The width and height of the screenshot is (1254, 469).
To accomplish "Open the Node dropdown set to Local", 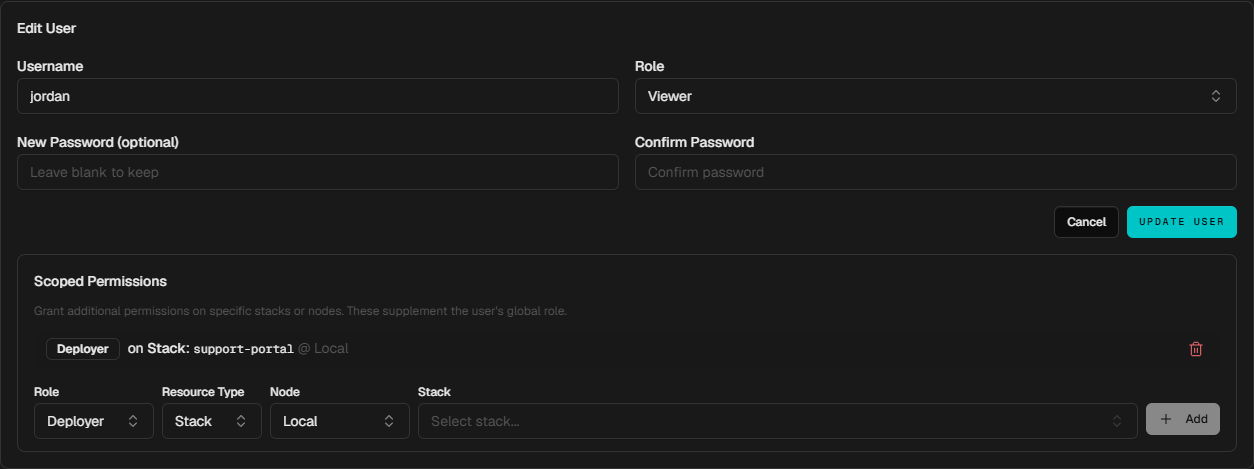I will 340,421.
